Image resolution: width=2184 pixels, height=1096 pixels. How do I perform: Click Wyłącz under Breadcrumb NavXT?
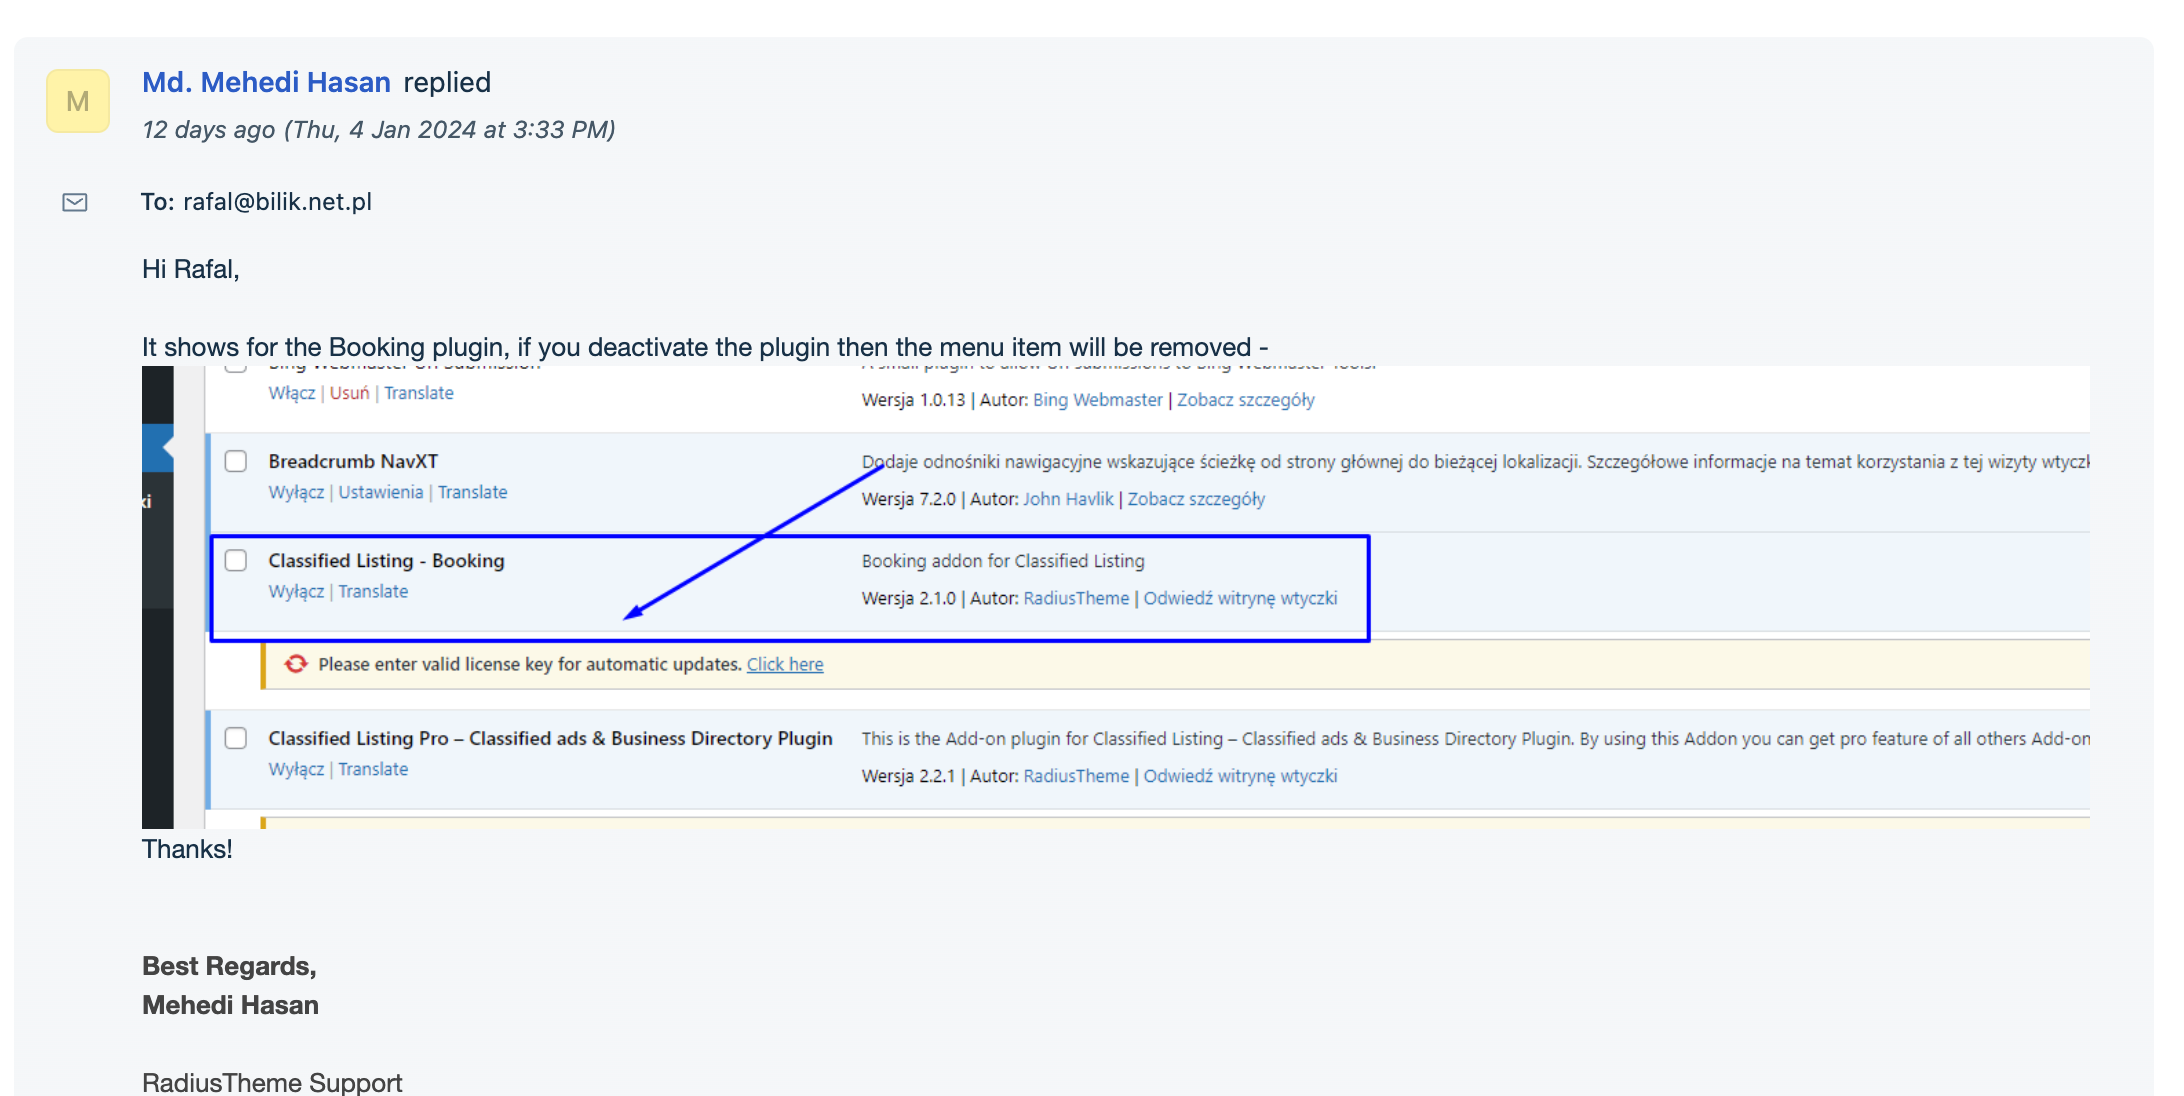tap(296, 492)
